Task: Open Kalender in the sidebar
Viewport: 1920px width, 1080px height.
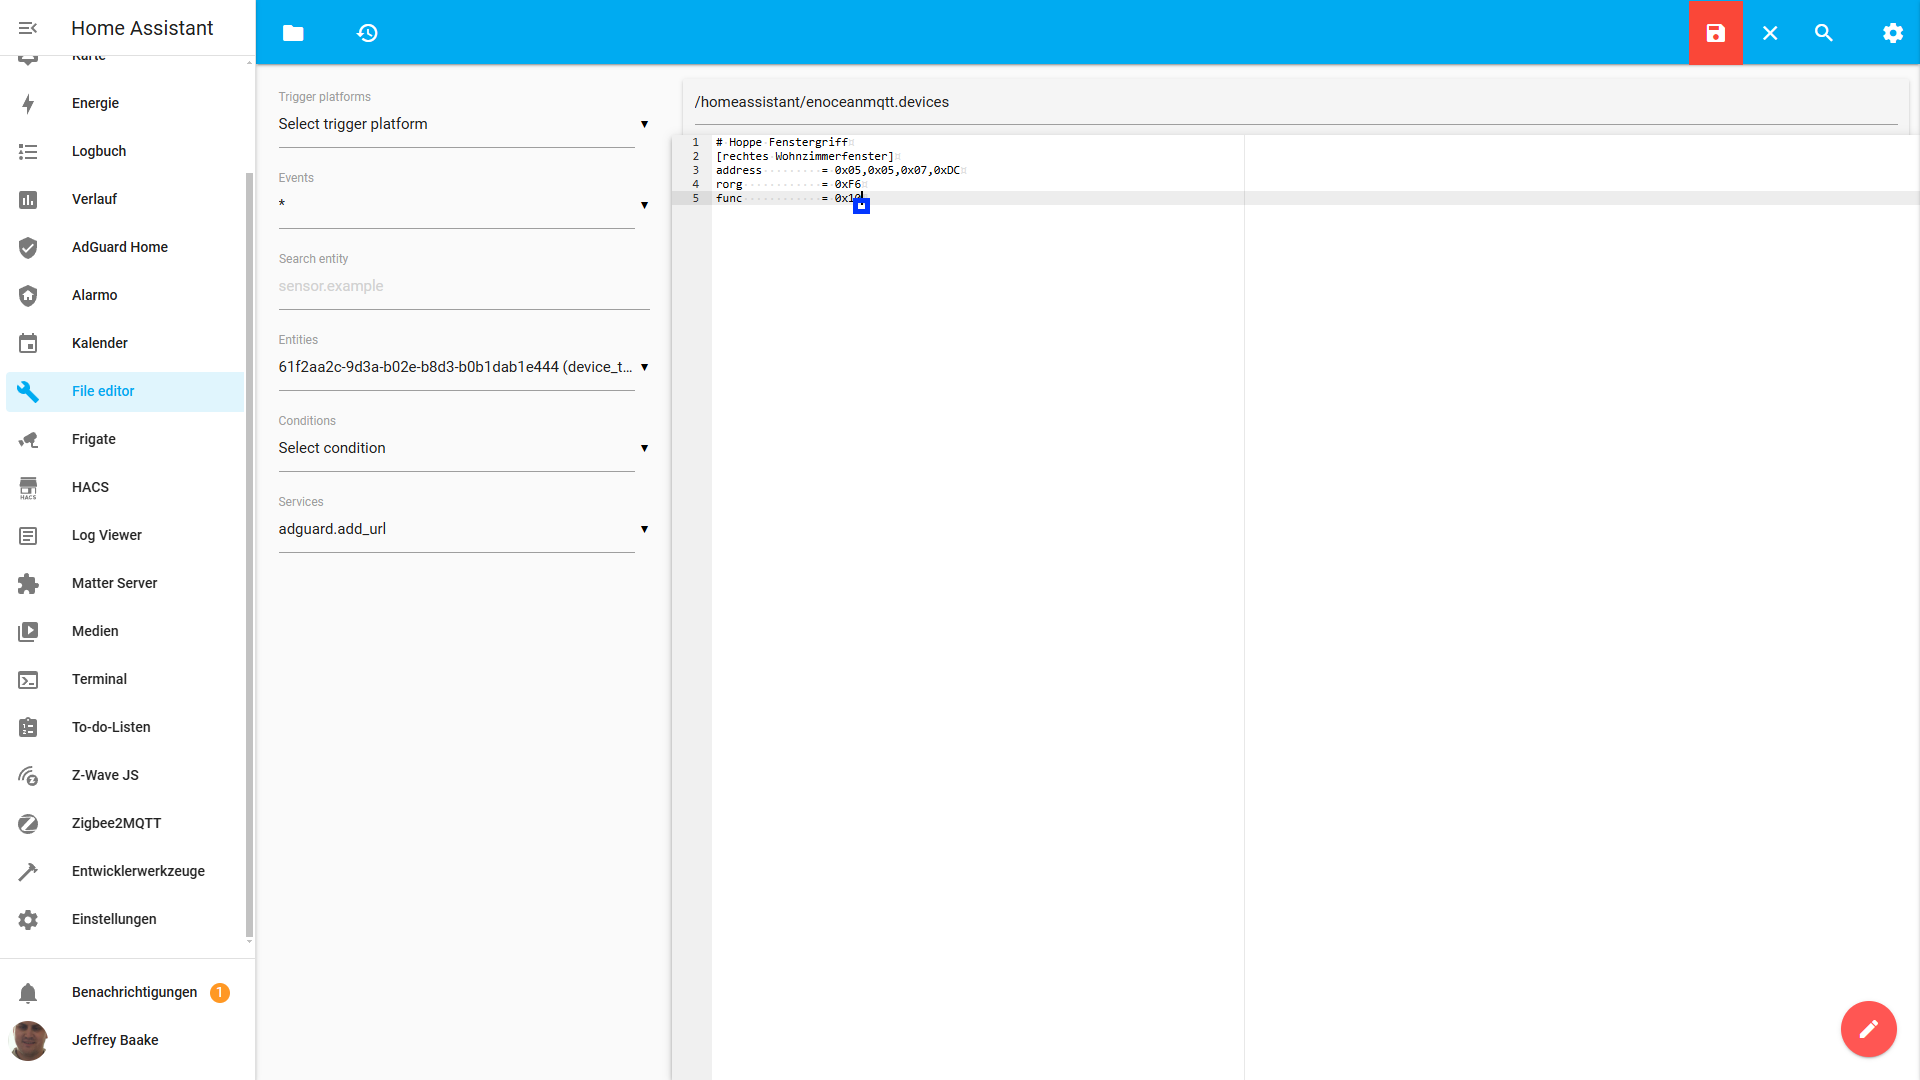Action: point(125,343)
